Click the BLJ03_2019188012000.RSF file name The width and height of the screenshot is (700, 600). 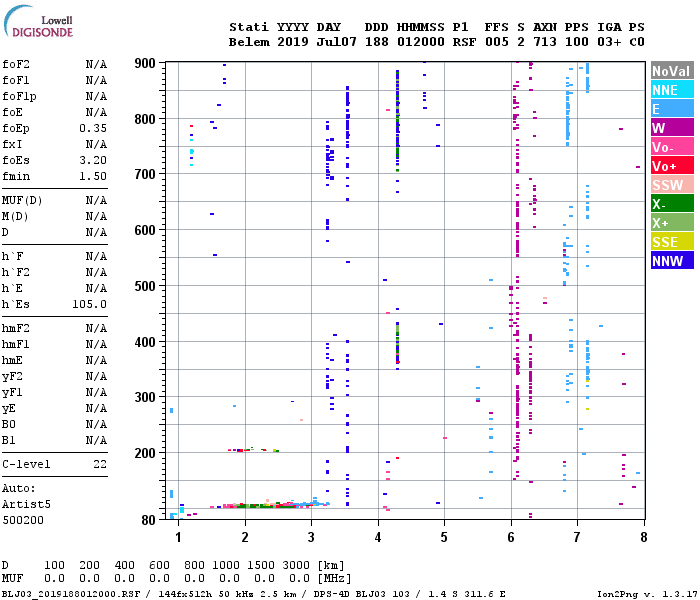pos(71,594)
